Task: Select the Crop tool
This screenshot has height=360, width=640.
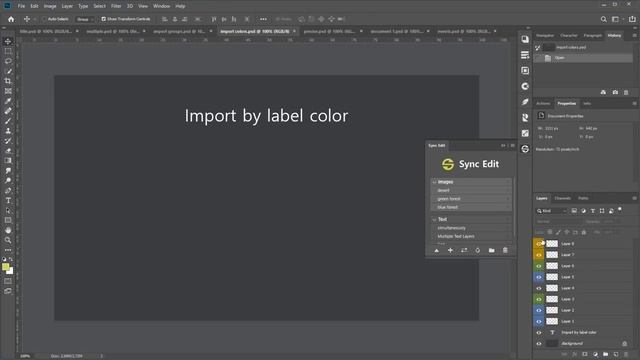Action: [x=8, y=81]
